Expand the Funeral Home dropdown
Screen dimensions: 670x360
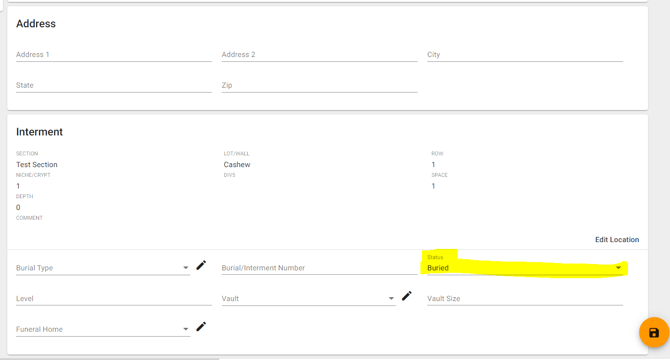185,329
